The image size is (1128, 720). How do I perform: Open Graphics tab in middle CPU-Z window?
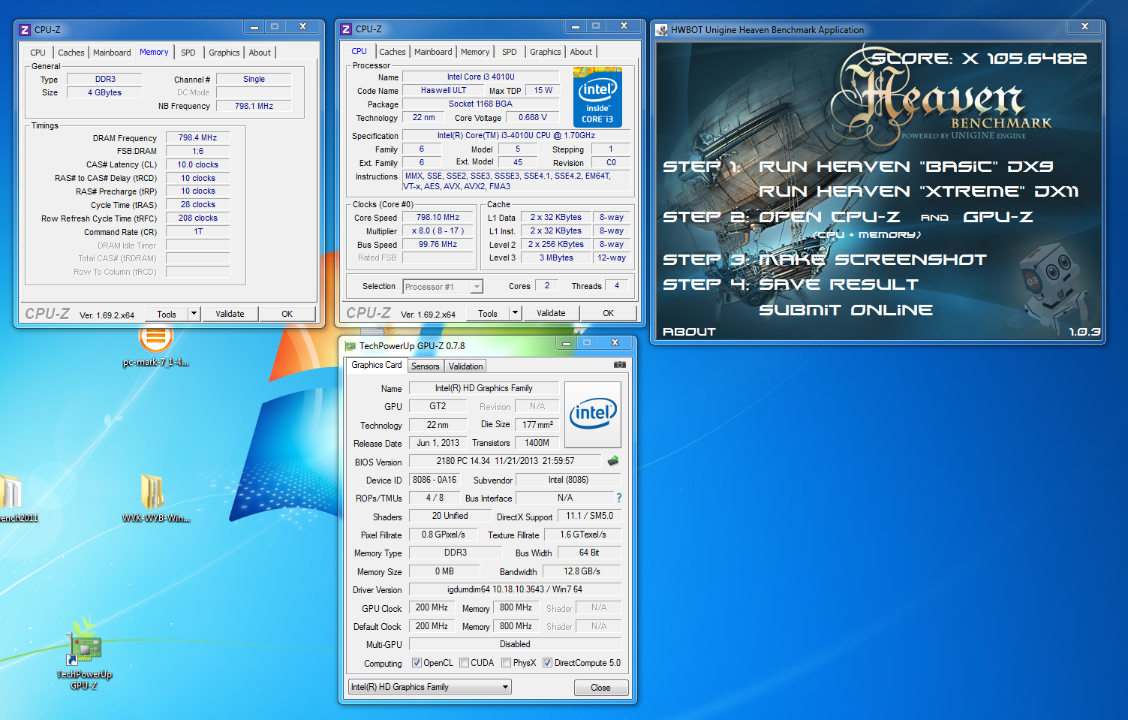coord(546,52)
